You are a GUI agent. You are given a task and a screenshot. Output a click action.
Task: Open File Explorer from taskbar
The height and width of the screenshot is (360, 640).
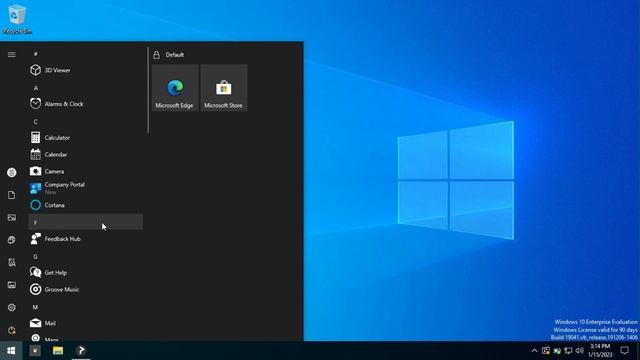coord(58,351)
